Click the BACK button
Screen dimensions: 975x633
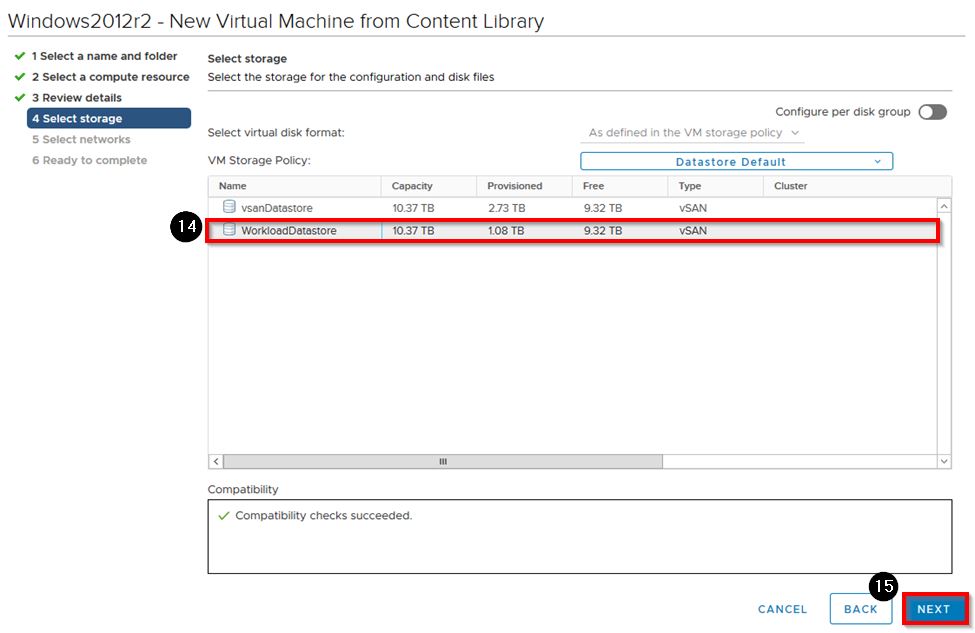pos(860,609)
